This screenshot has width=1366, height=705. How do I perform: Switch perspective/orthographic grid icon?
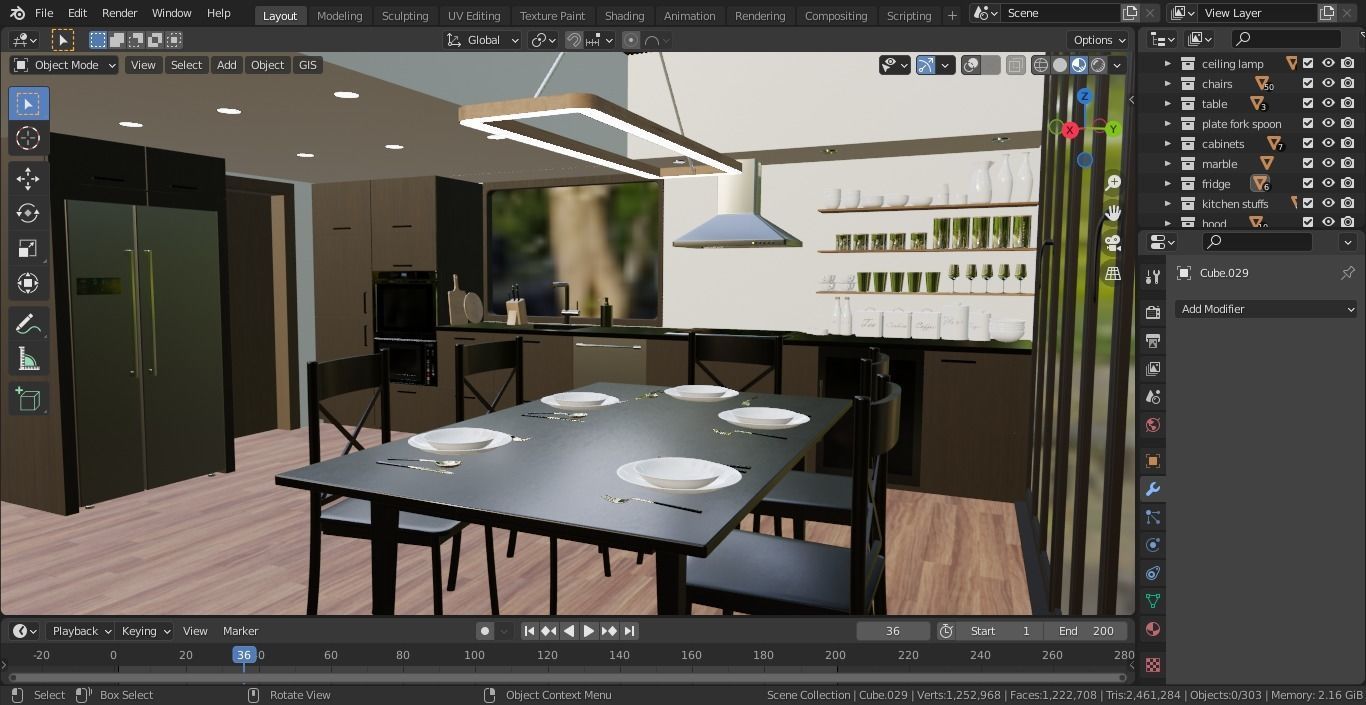pos(1113,273)
